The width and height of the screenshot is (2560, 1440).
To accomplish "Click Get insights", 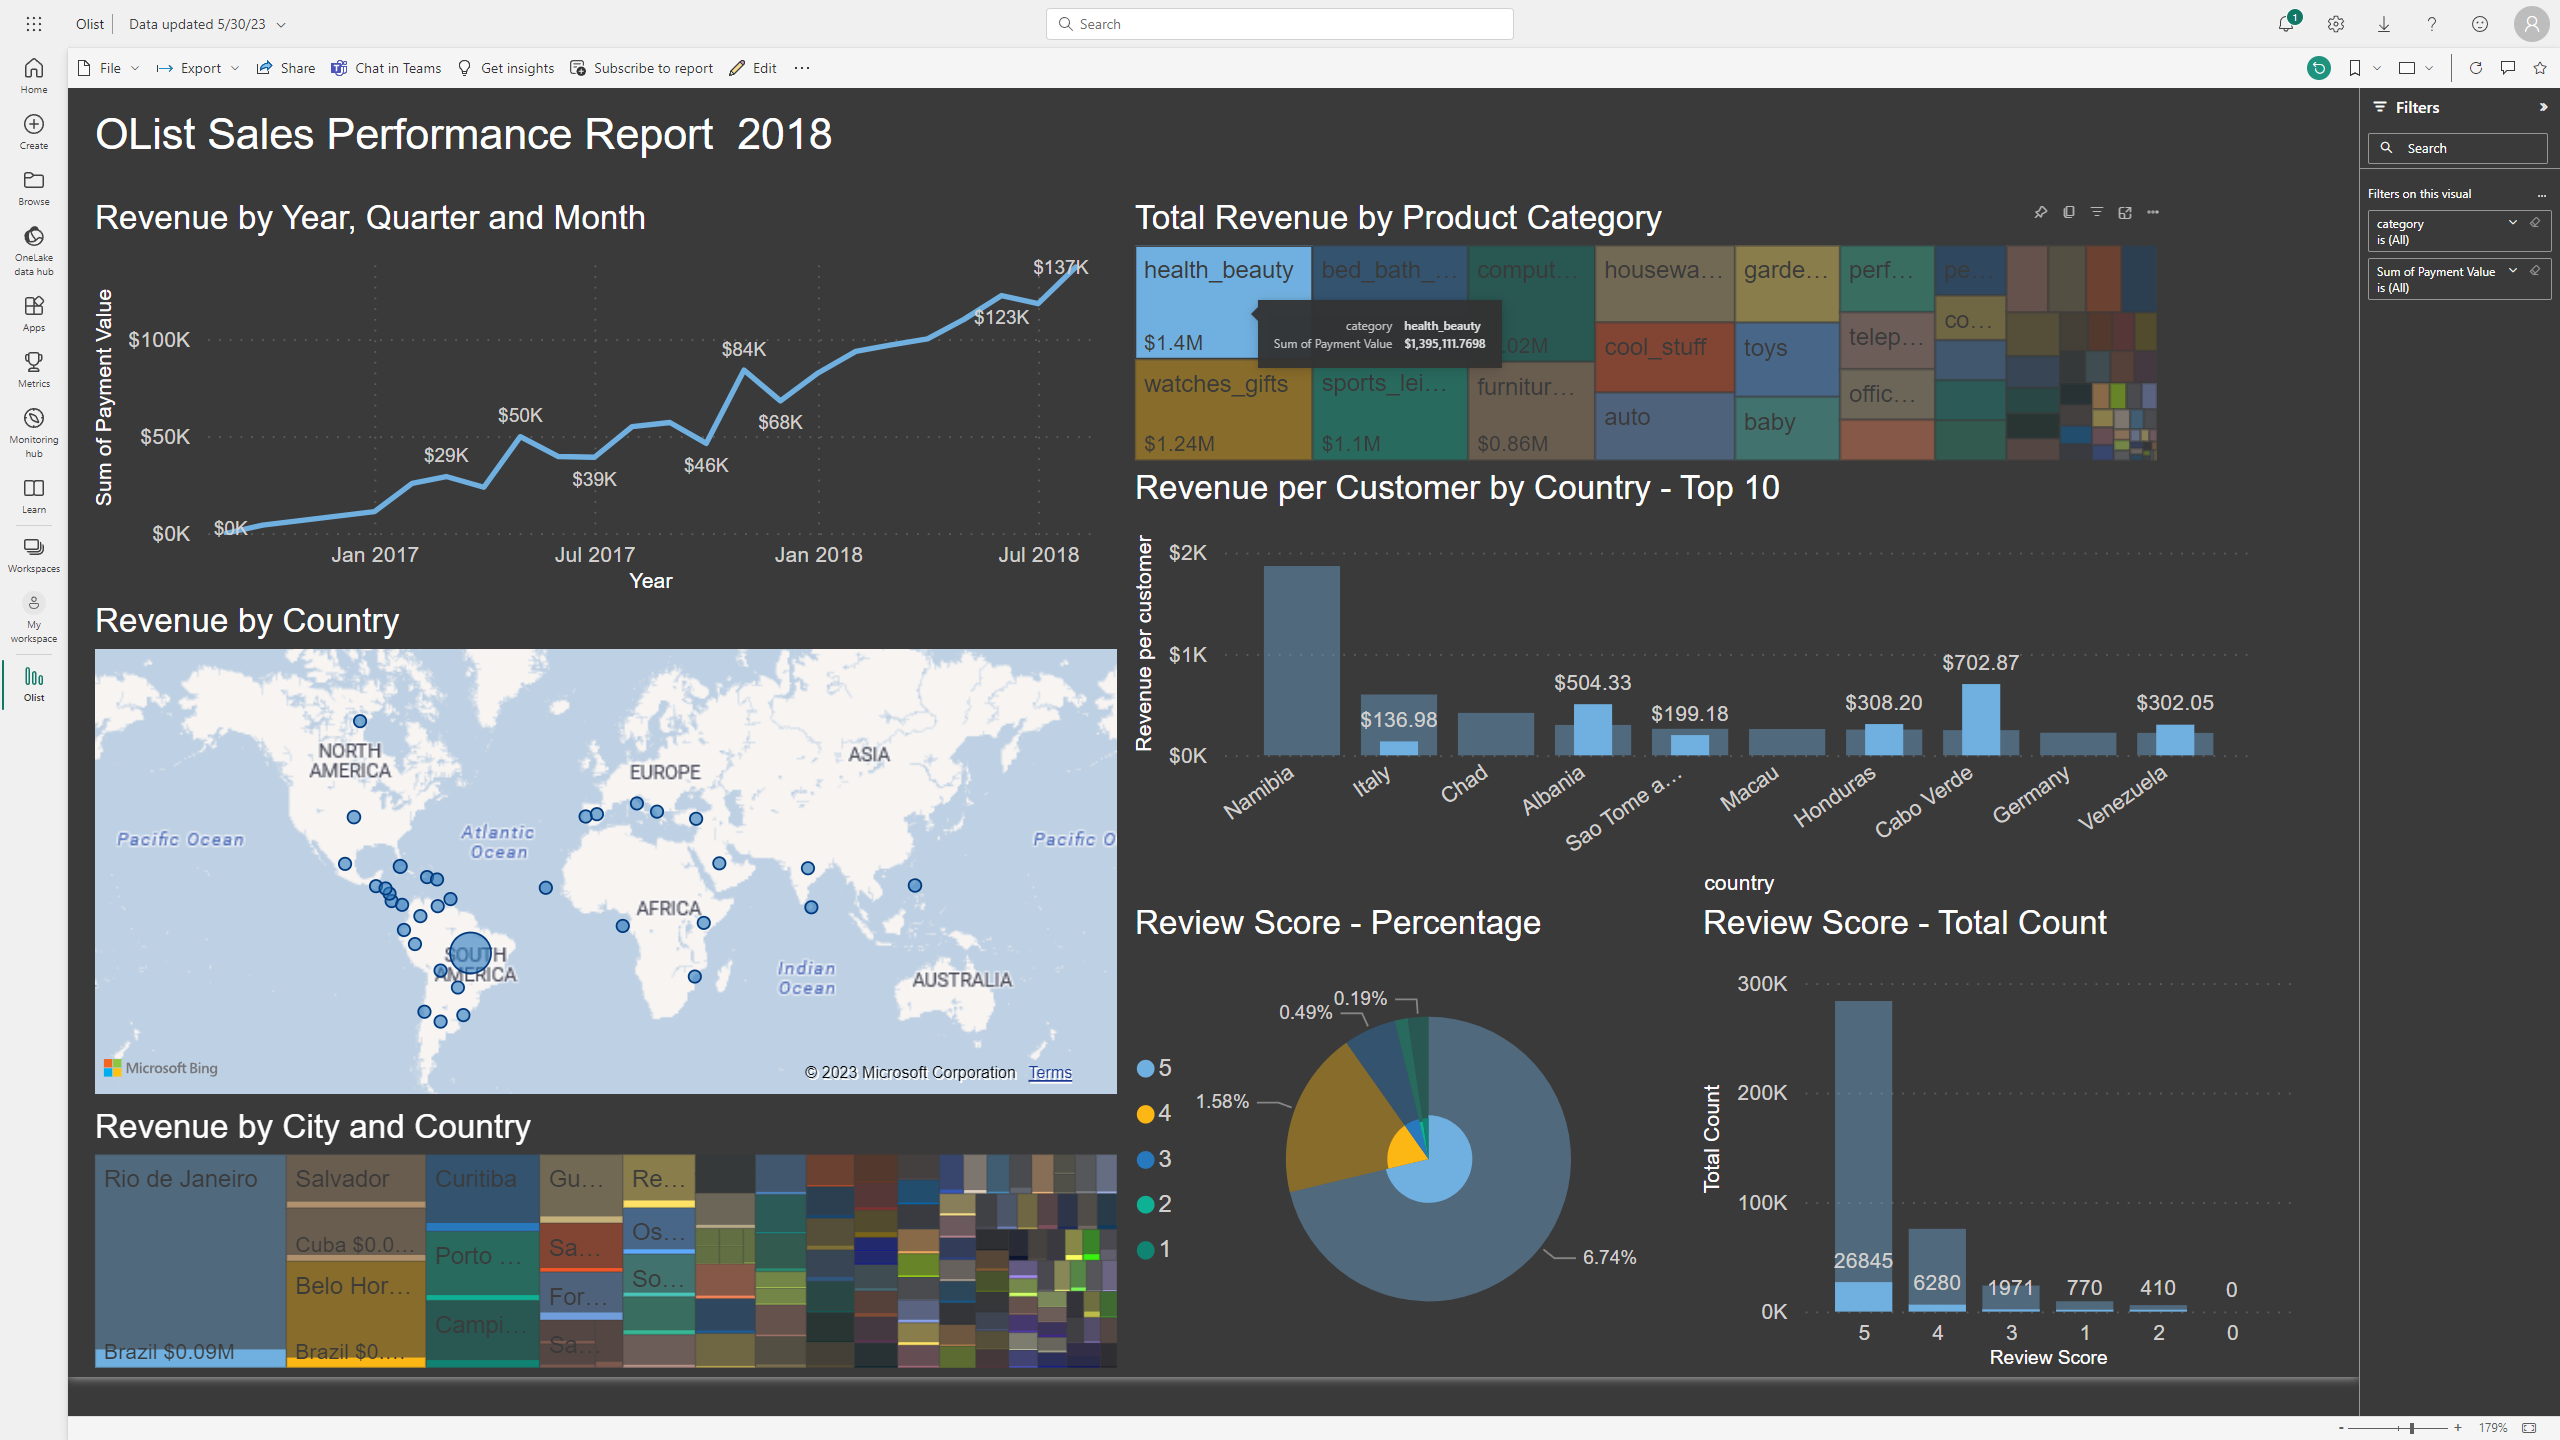I will tap(506, 68).
